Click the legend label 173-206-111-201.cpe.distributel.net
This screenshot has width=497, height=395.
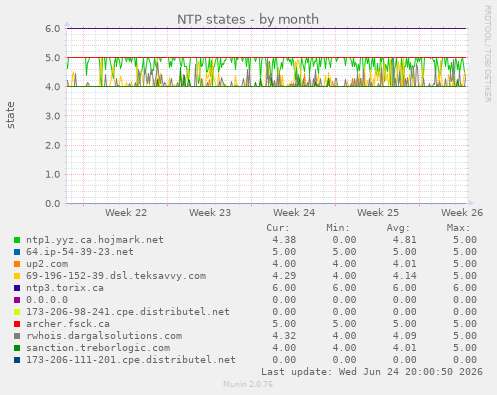coord(131,360)
